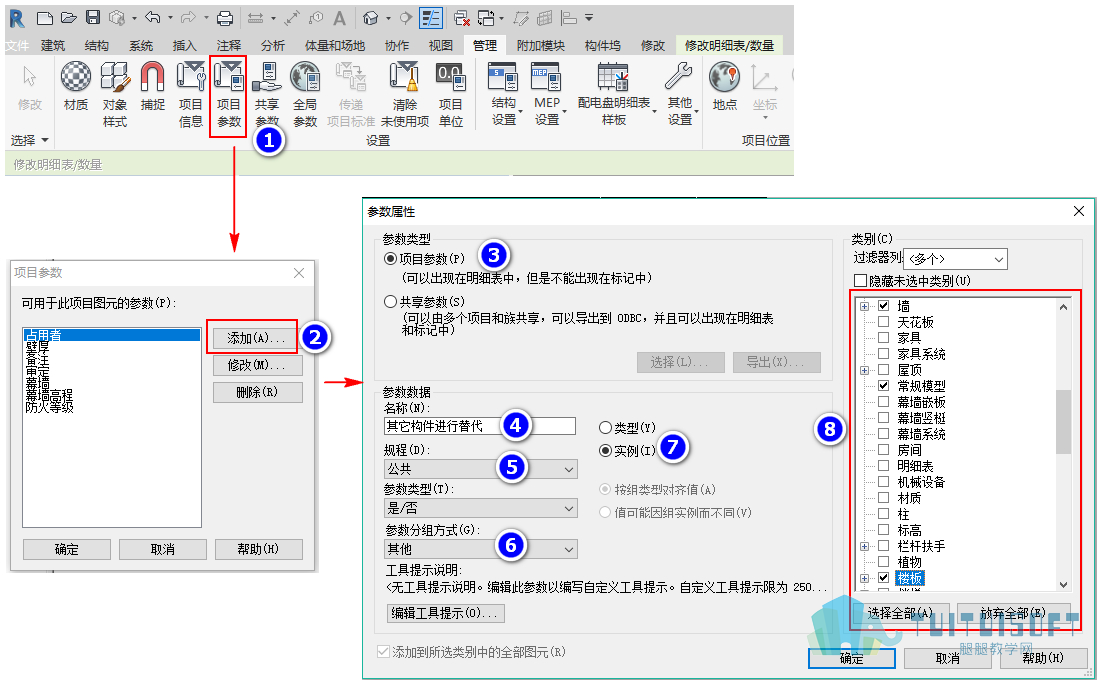The height and width of the screenshot is (680, 1097).
Task: Switch to the 建筑 ribbon tab
Action: tap(53, 45)
